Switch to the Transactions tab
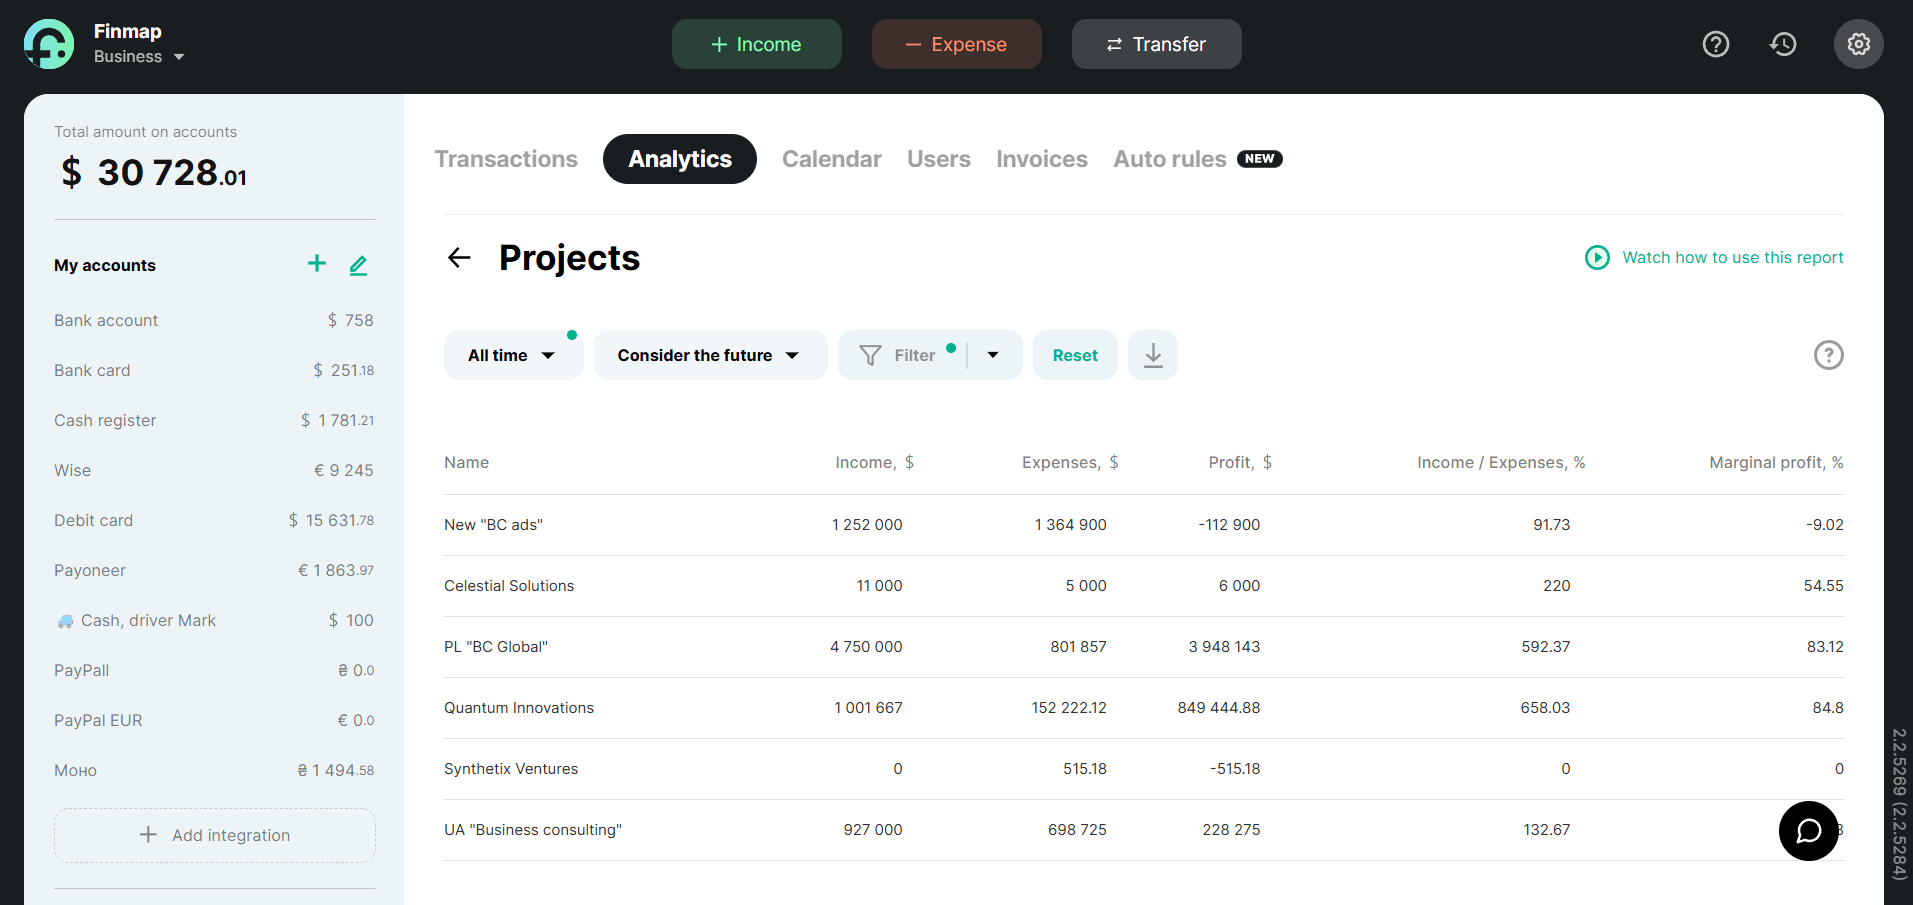 pyautogui.click(x=506, y=159)
